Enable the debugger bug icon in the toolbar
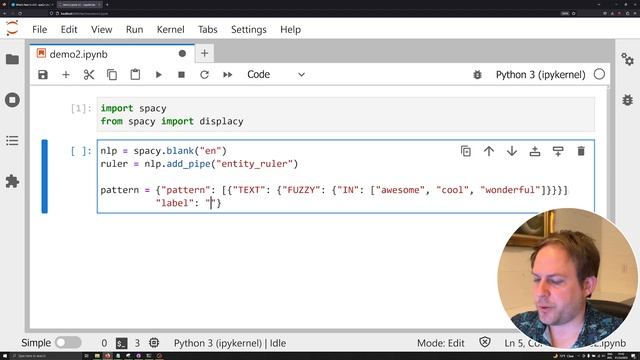This screenshot has width=640, height=360. [477, 75]
